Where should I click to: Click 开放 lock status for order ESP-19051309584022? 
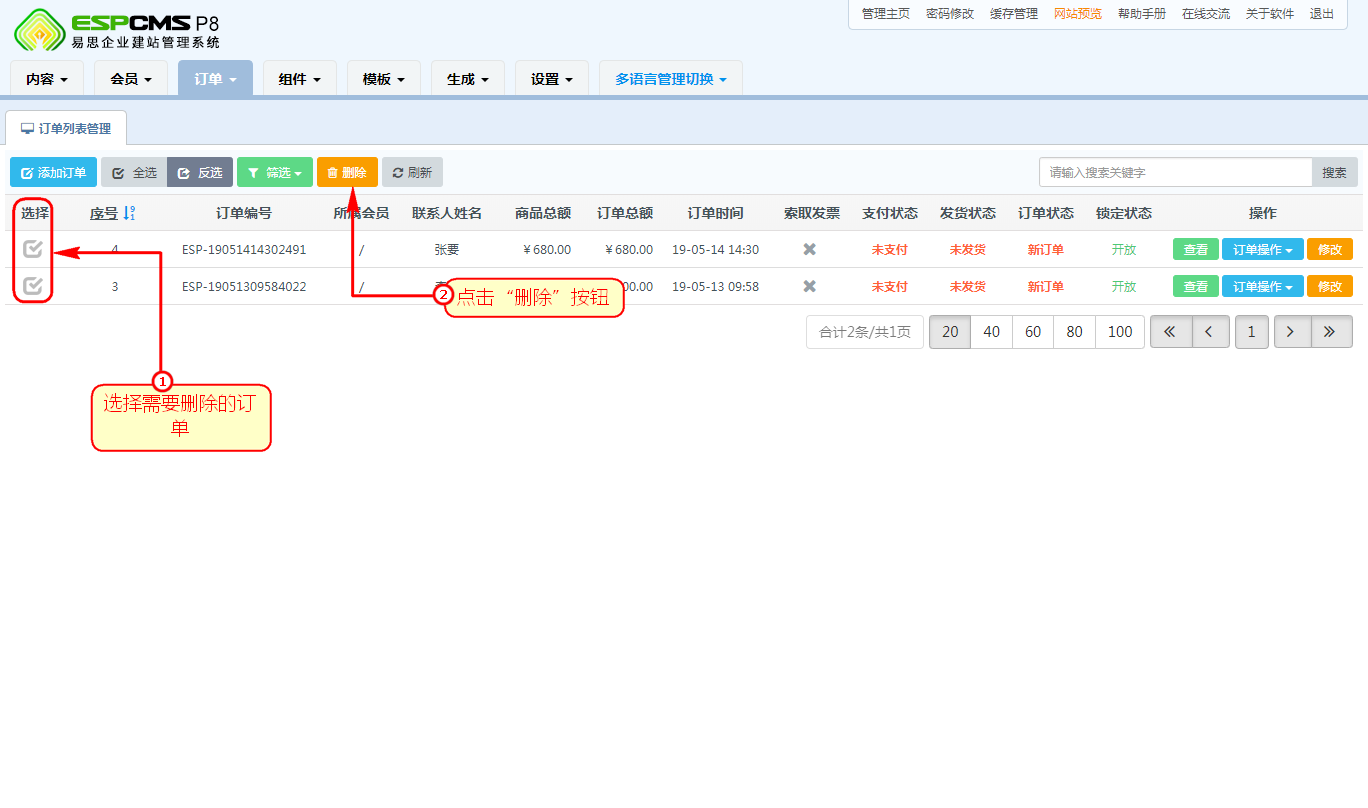point(1124,286)
